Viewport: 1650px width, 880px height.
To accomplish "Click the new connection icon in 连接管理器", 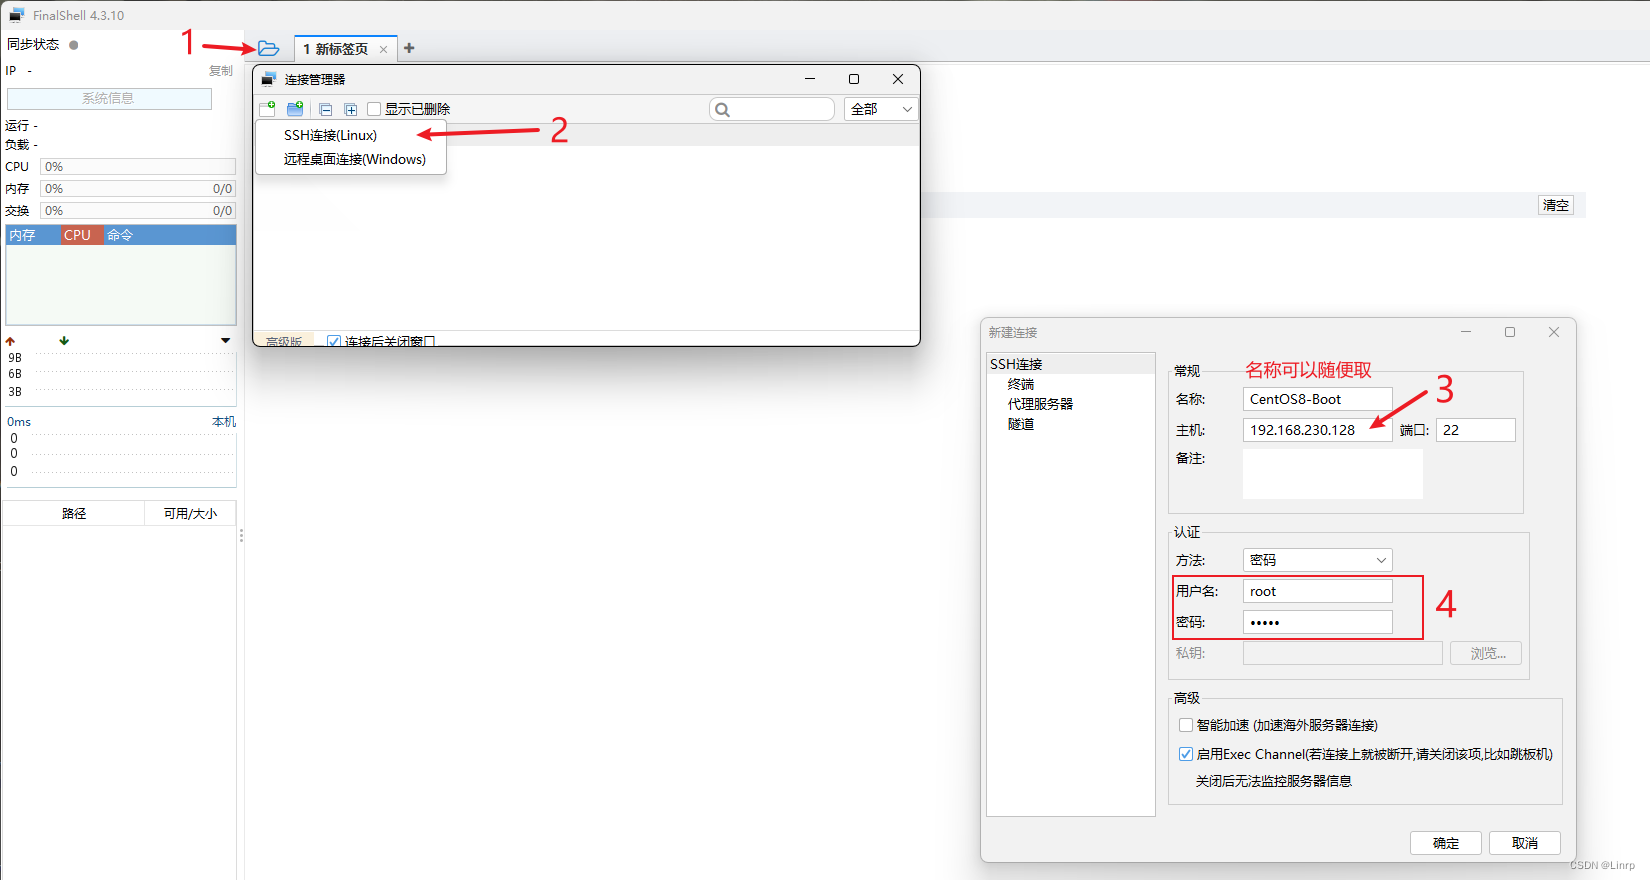I will [267, 109].
